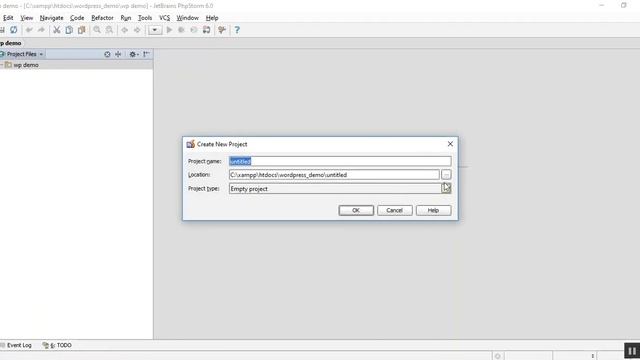Open the Help menu

tap(212, 18)
